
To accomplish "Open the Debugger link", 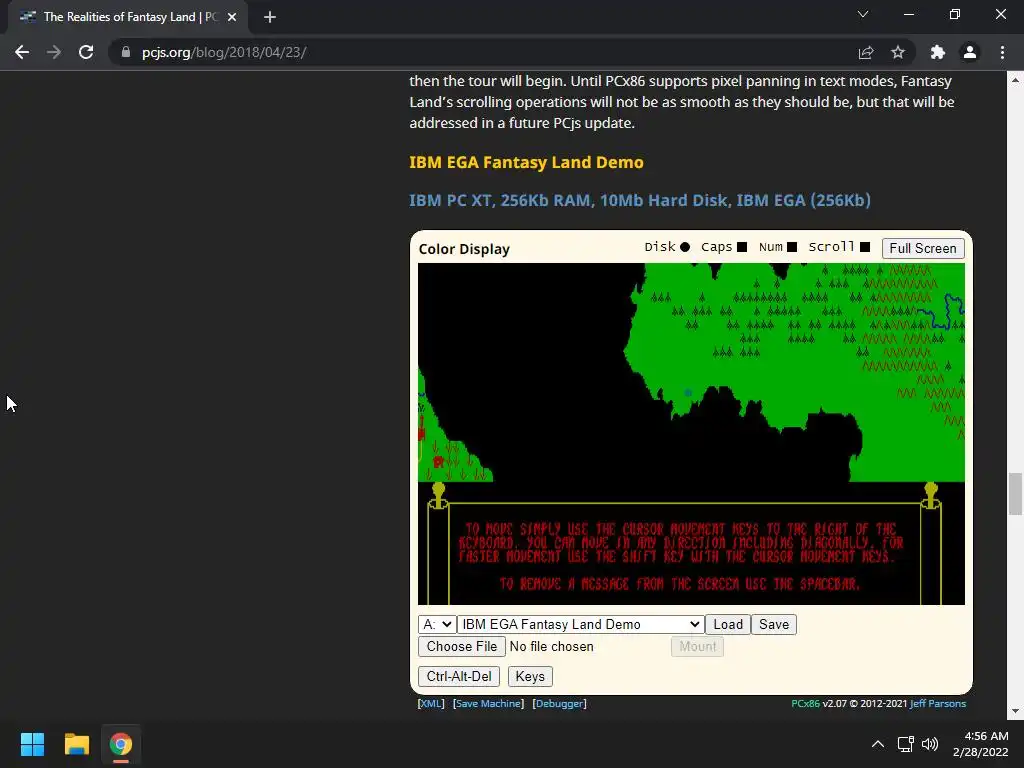I will pyautogui.click(x=560, y=703).
